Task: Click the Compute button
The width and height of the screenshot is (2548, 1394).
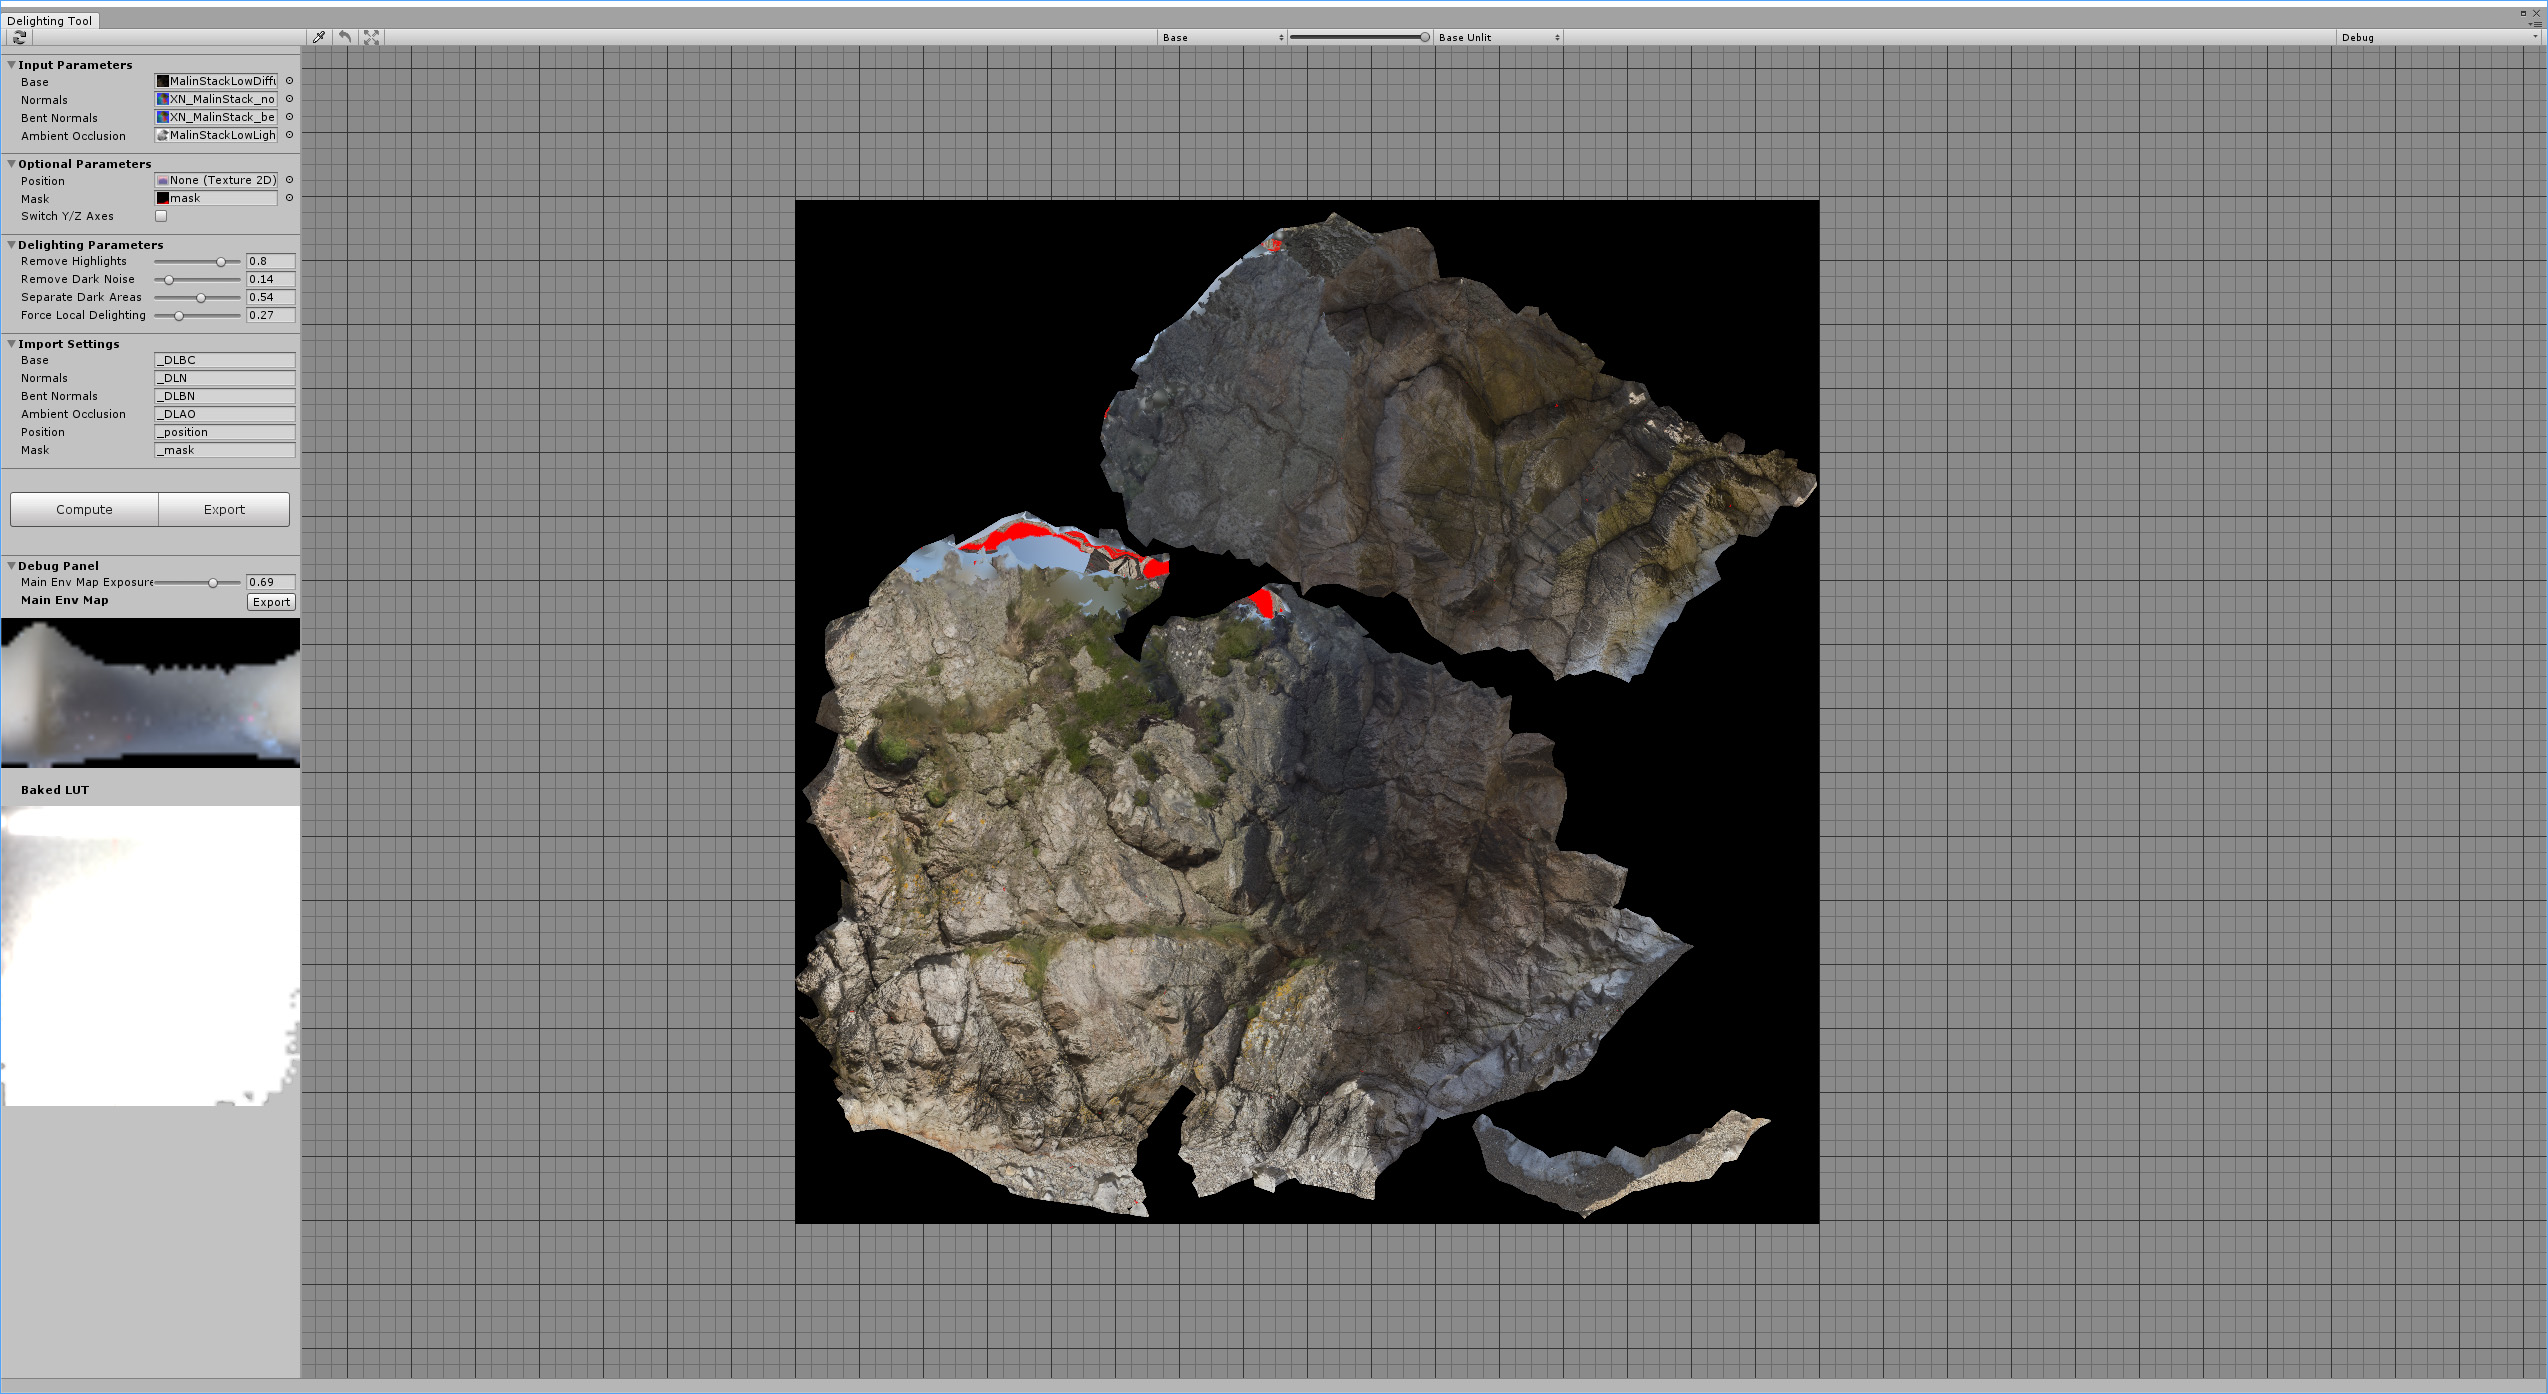Action: (84, 509)
